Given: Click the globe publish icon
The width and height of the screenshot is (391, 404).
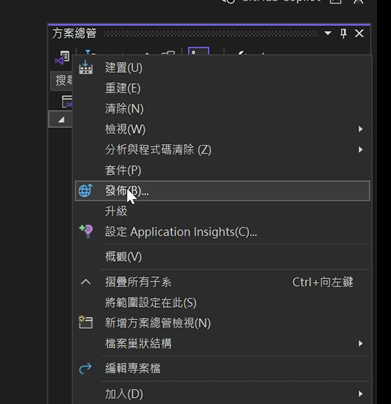Looking at the screenshot, I should 86,191.
